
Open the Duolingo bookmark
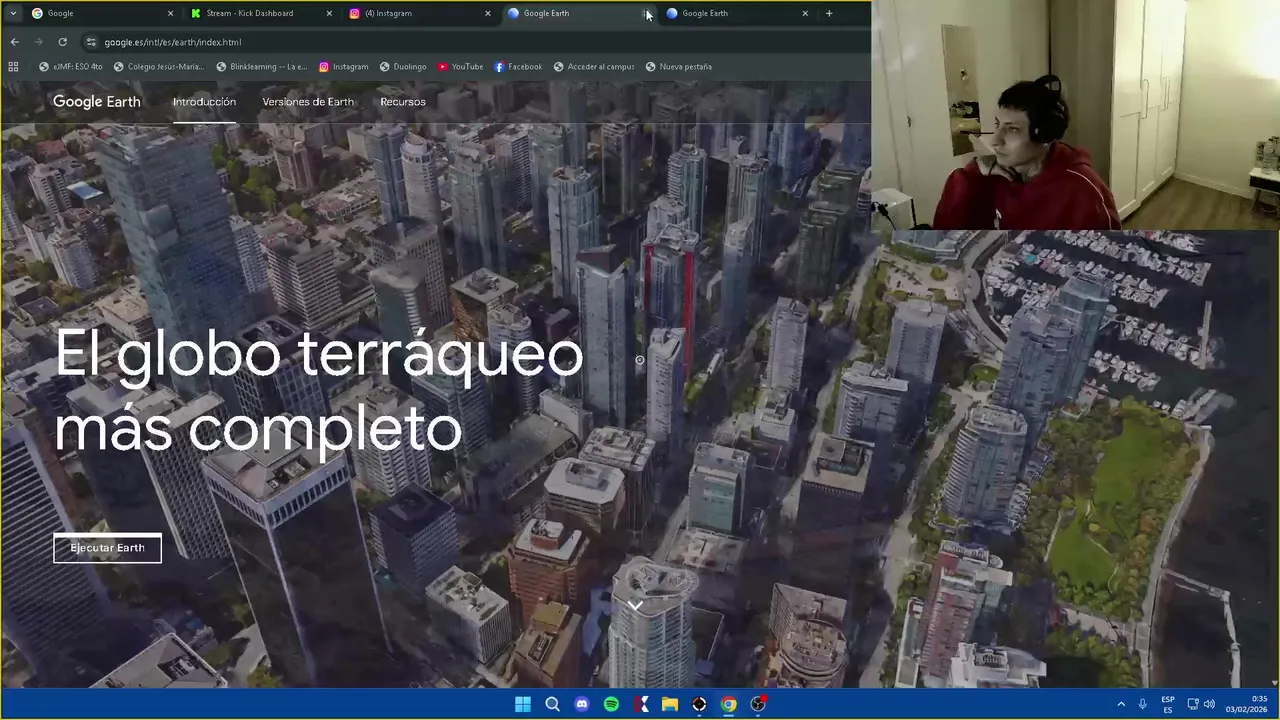tap(403, 66)
